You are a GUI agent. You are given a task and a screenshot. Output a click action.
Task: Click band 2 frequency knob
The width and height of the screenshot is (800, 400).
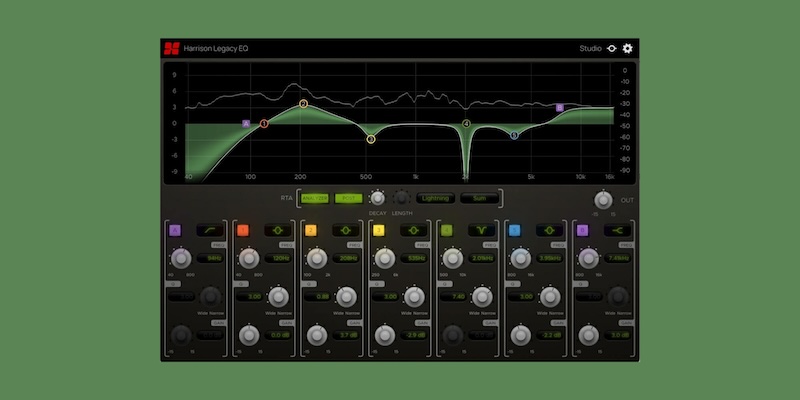pos(317,259)
